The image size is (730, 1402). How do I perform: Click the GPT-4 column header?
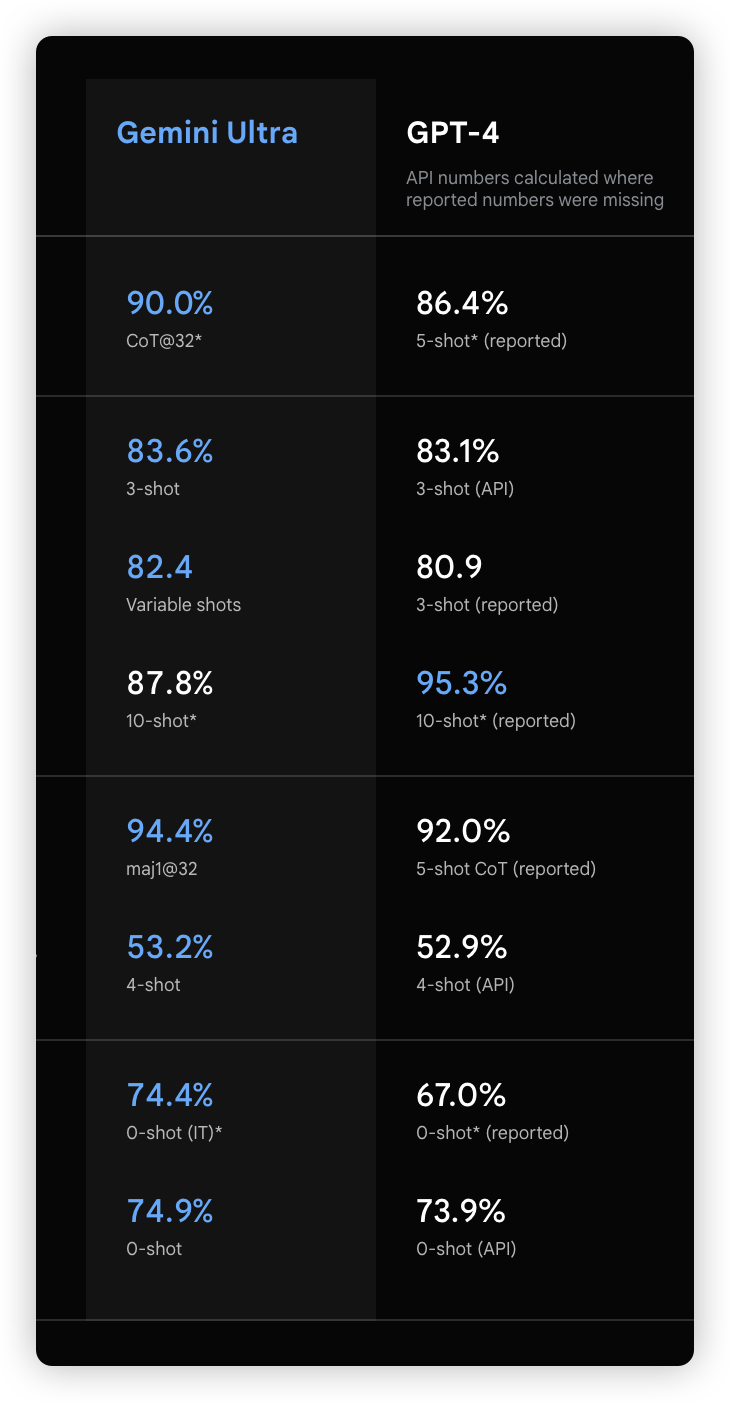(453, 133)
